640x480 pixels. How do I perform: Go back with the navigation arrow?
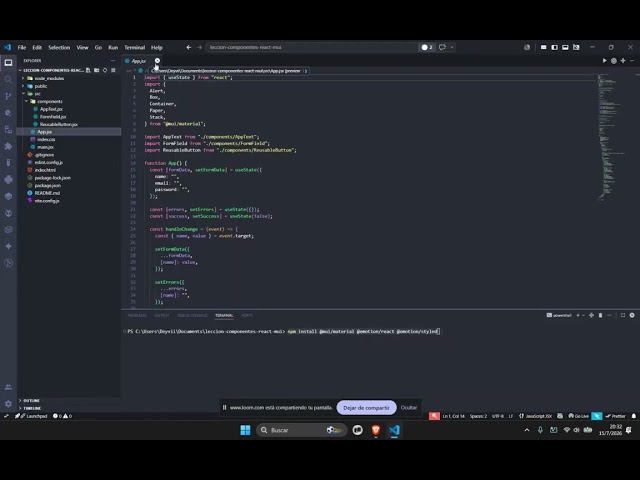[x=189, y=47]
